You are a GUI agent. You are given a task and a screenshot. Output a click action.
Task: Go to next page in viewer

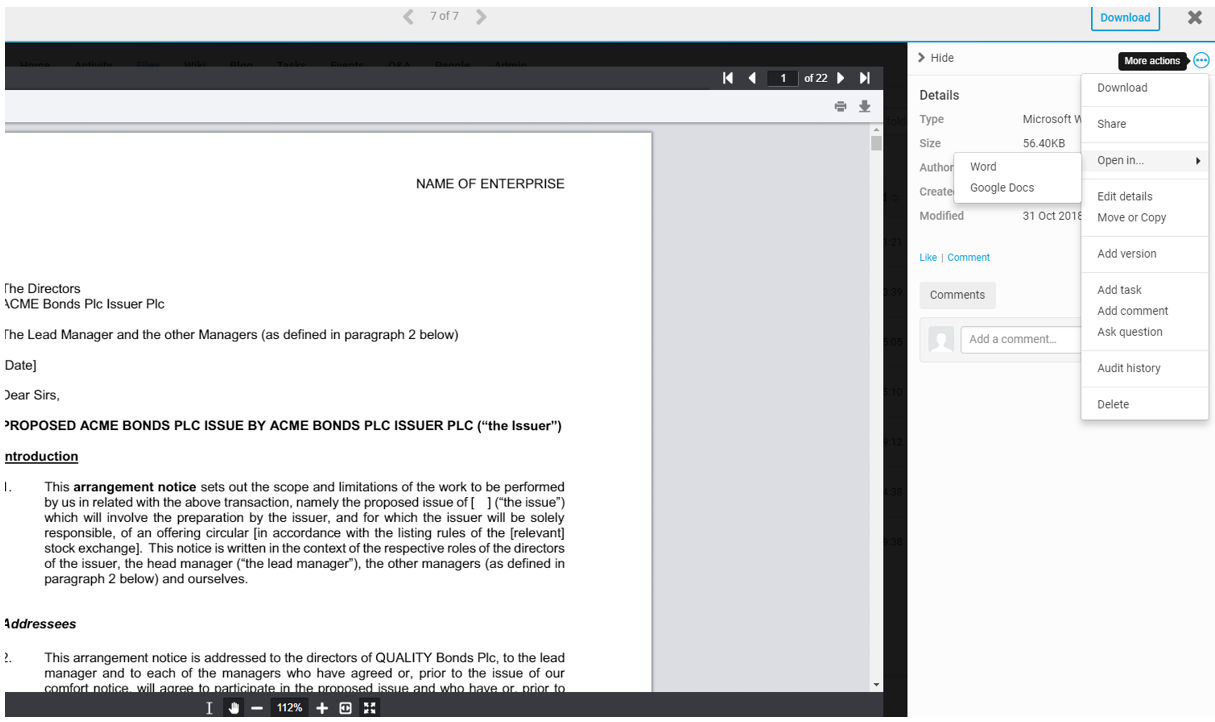click(x=841, y=78)
